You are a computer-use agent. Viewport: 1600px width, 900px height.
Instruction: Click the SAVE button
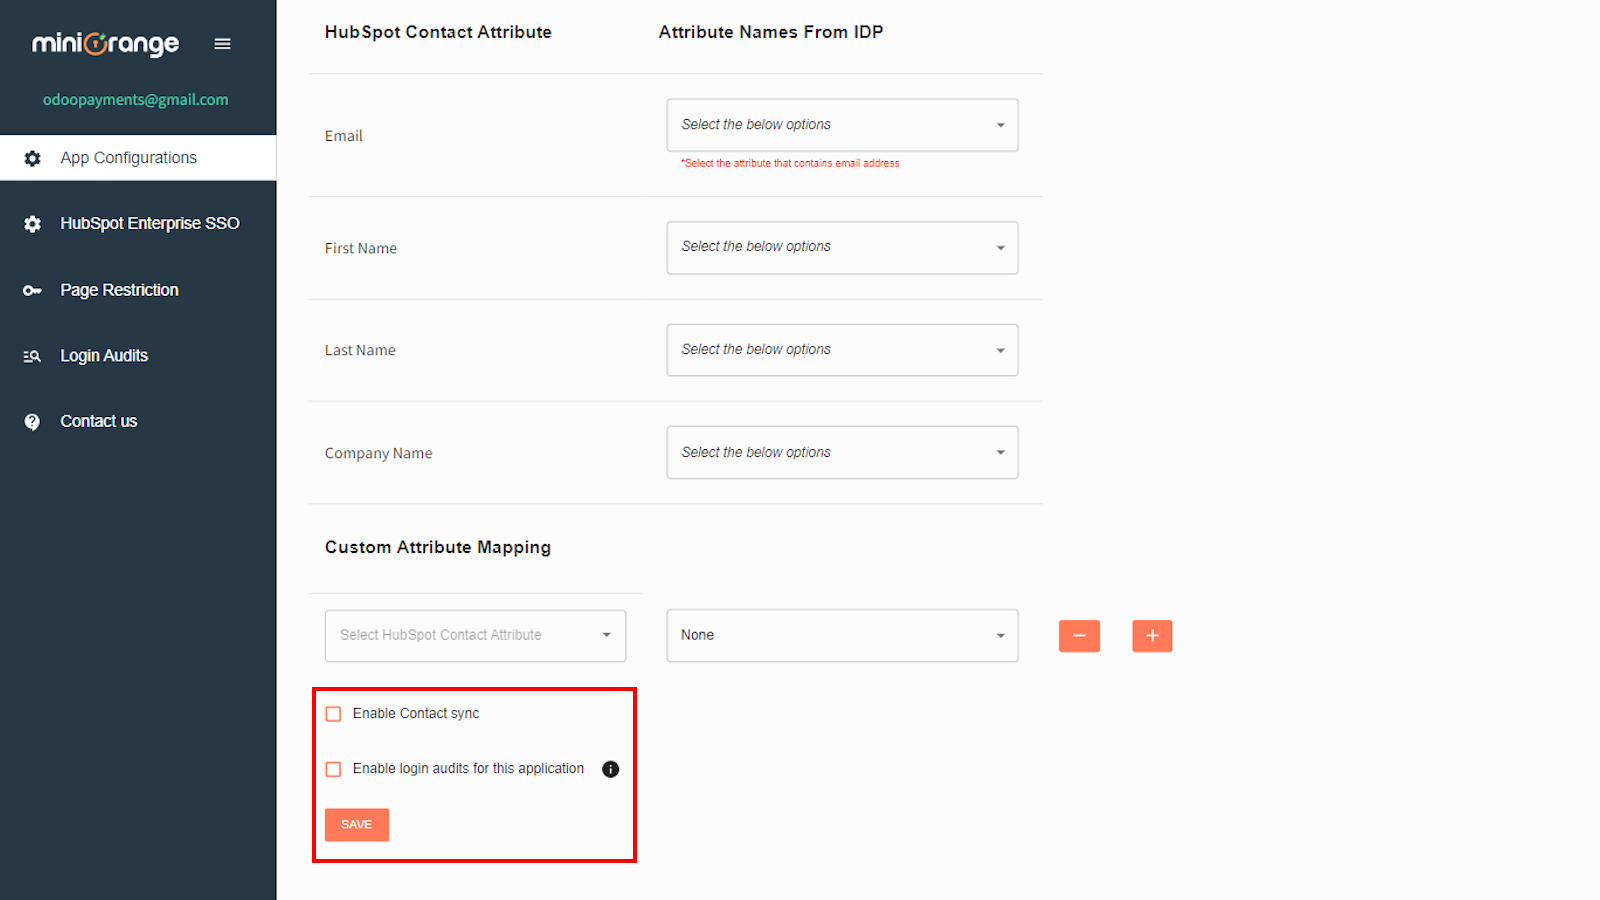pos(356,824)
